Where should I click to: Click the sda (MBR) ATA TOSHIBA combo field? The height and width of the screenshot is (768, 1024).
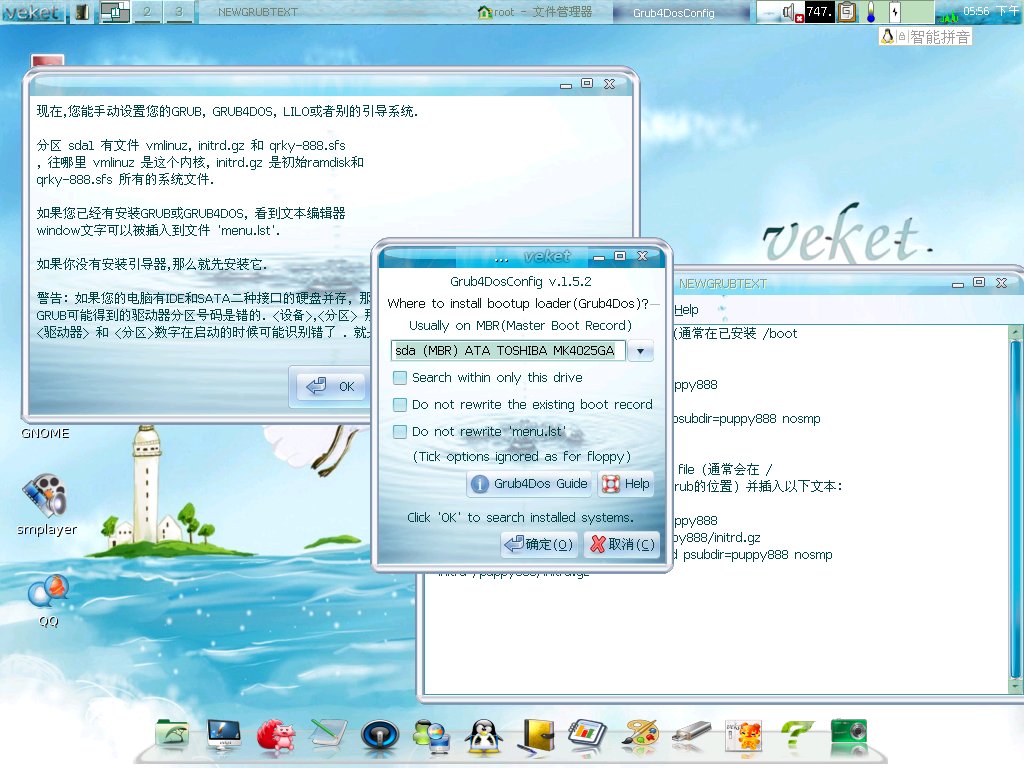click(508, 351)
